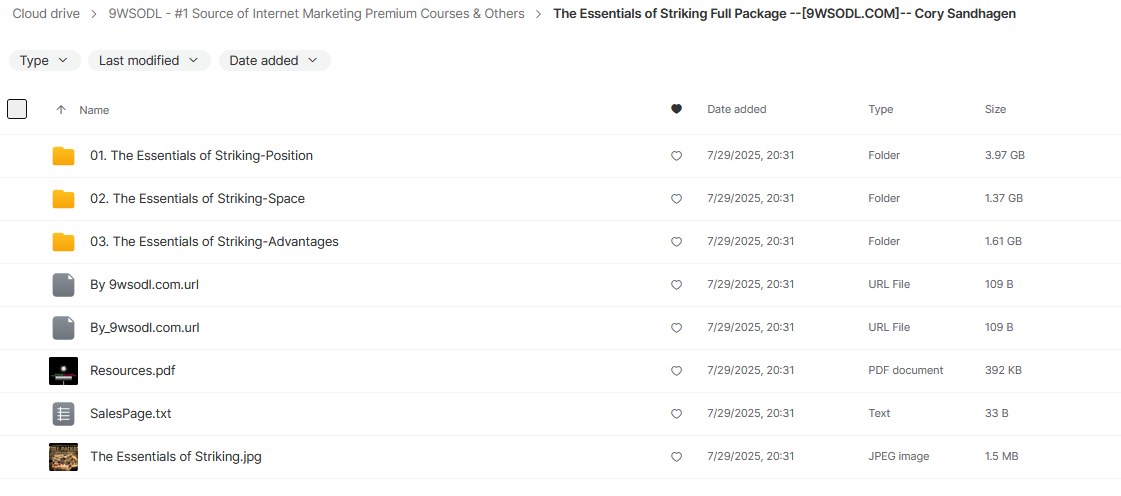Viewport: 1121px width, 496px height.
Task: Expand the Last modified filter
Action: 149,61
